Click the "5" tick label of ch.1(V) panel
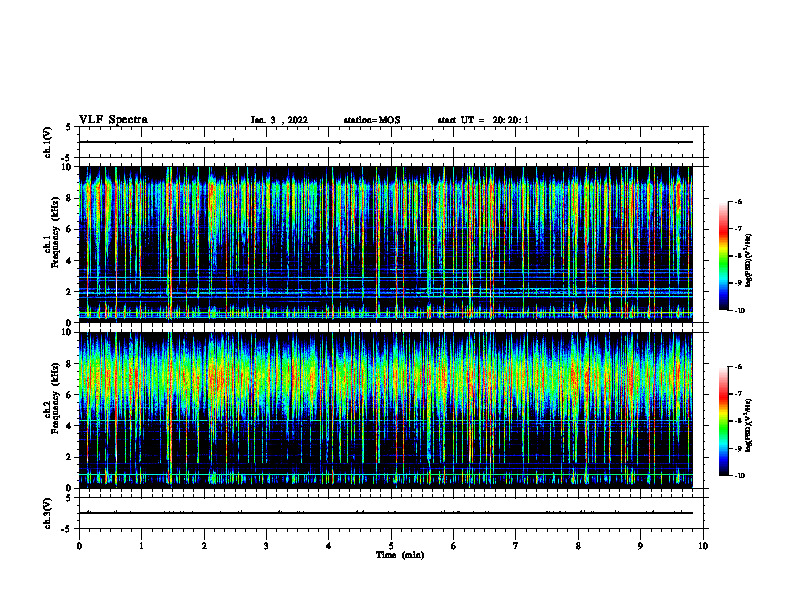The width and height of the screenshot is (792, 612). (69, 127)
